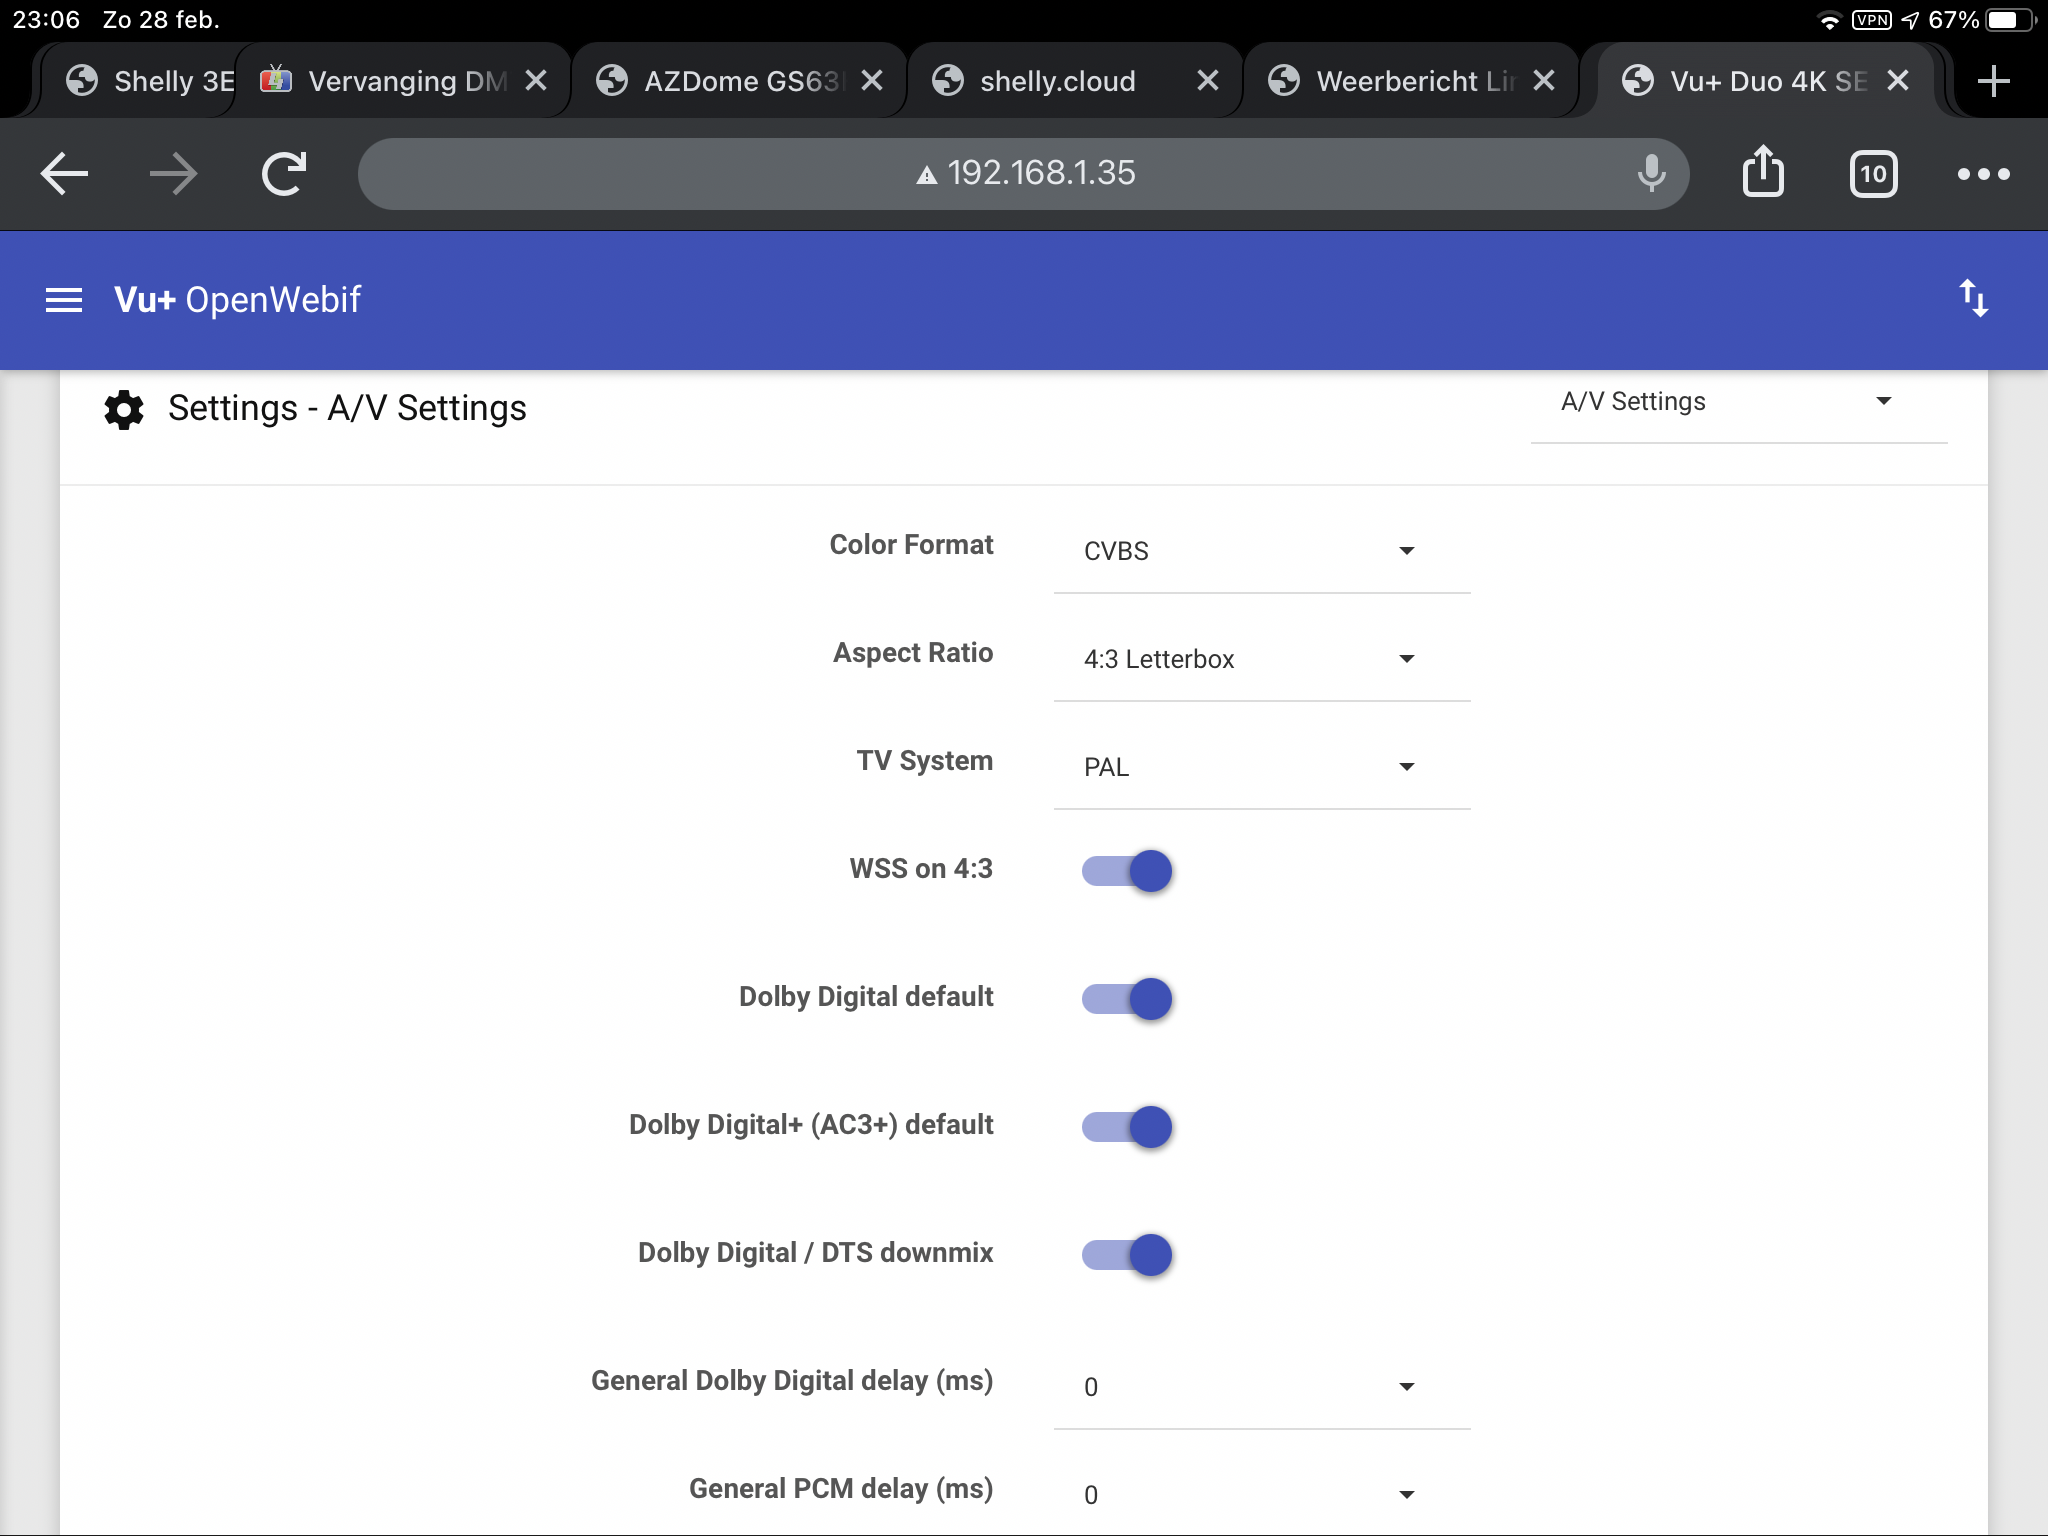Disable the WSS on 4:3 switch

(1127, 871)
